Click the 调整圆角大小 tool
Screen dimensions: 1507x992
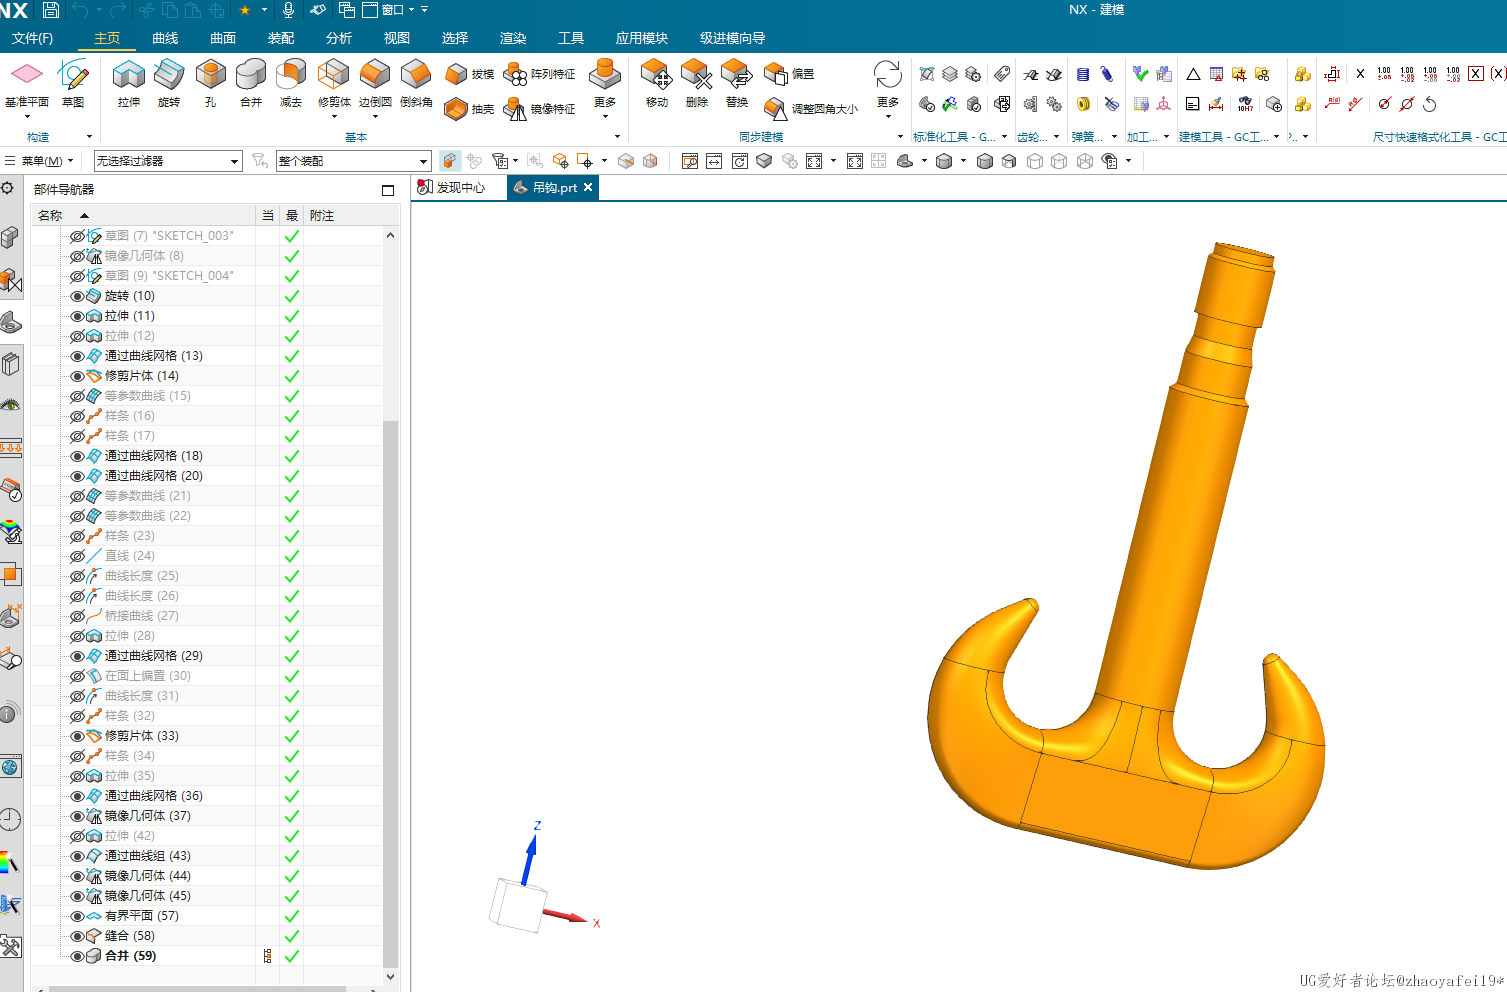point(810,109)
